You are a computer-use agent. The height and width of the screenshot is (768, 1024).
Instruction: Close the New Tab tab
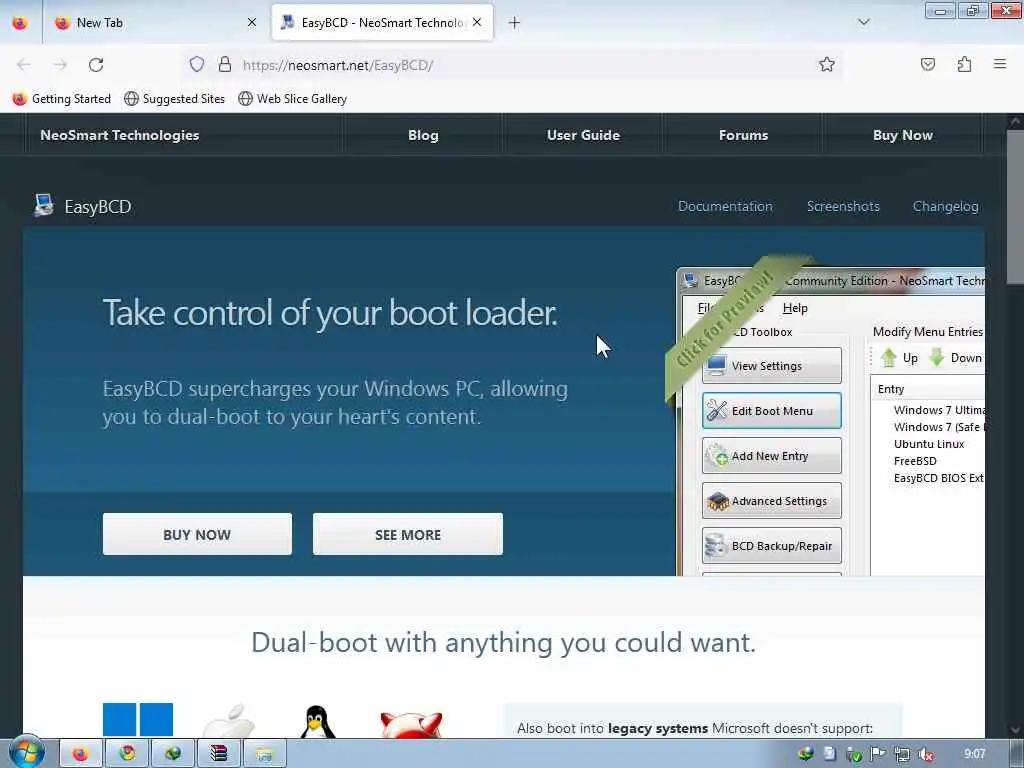point(251,22)
